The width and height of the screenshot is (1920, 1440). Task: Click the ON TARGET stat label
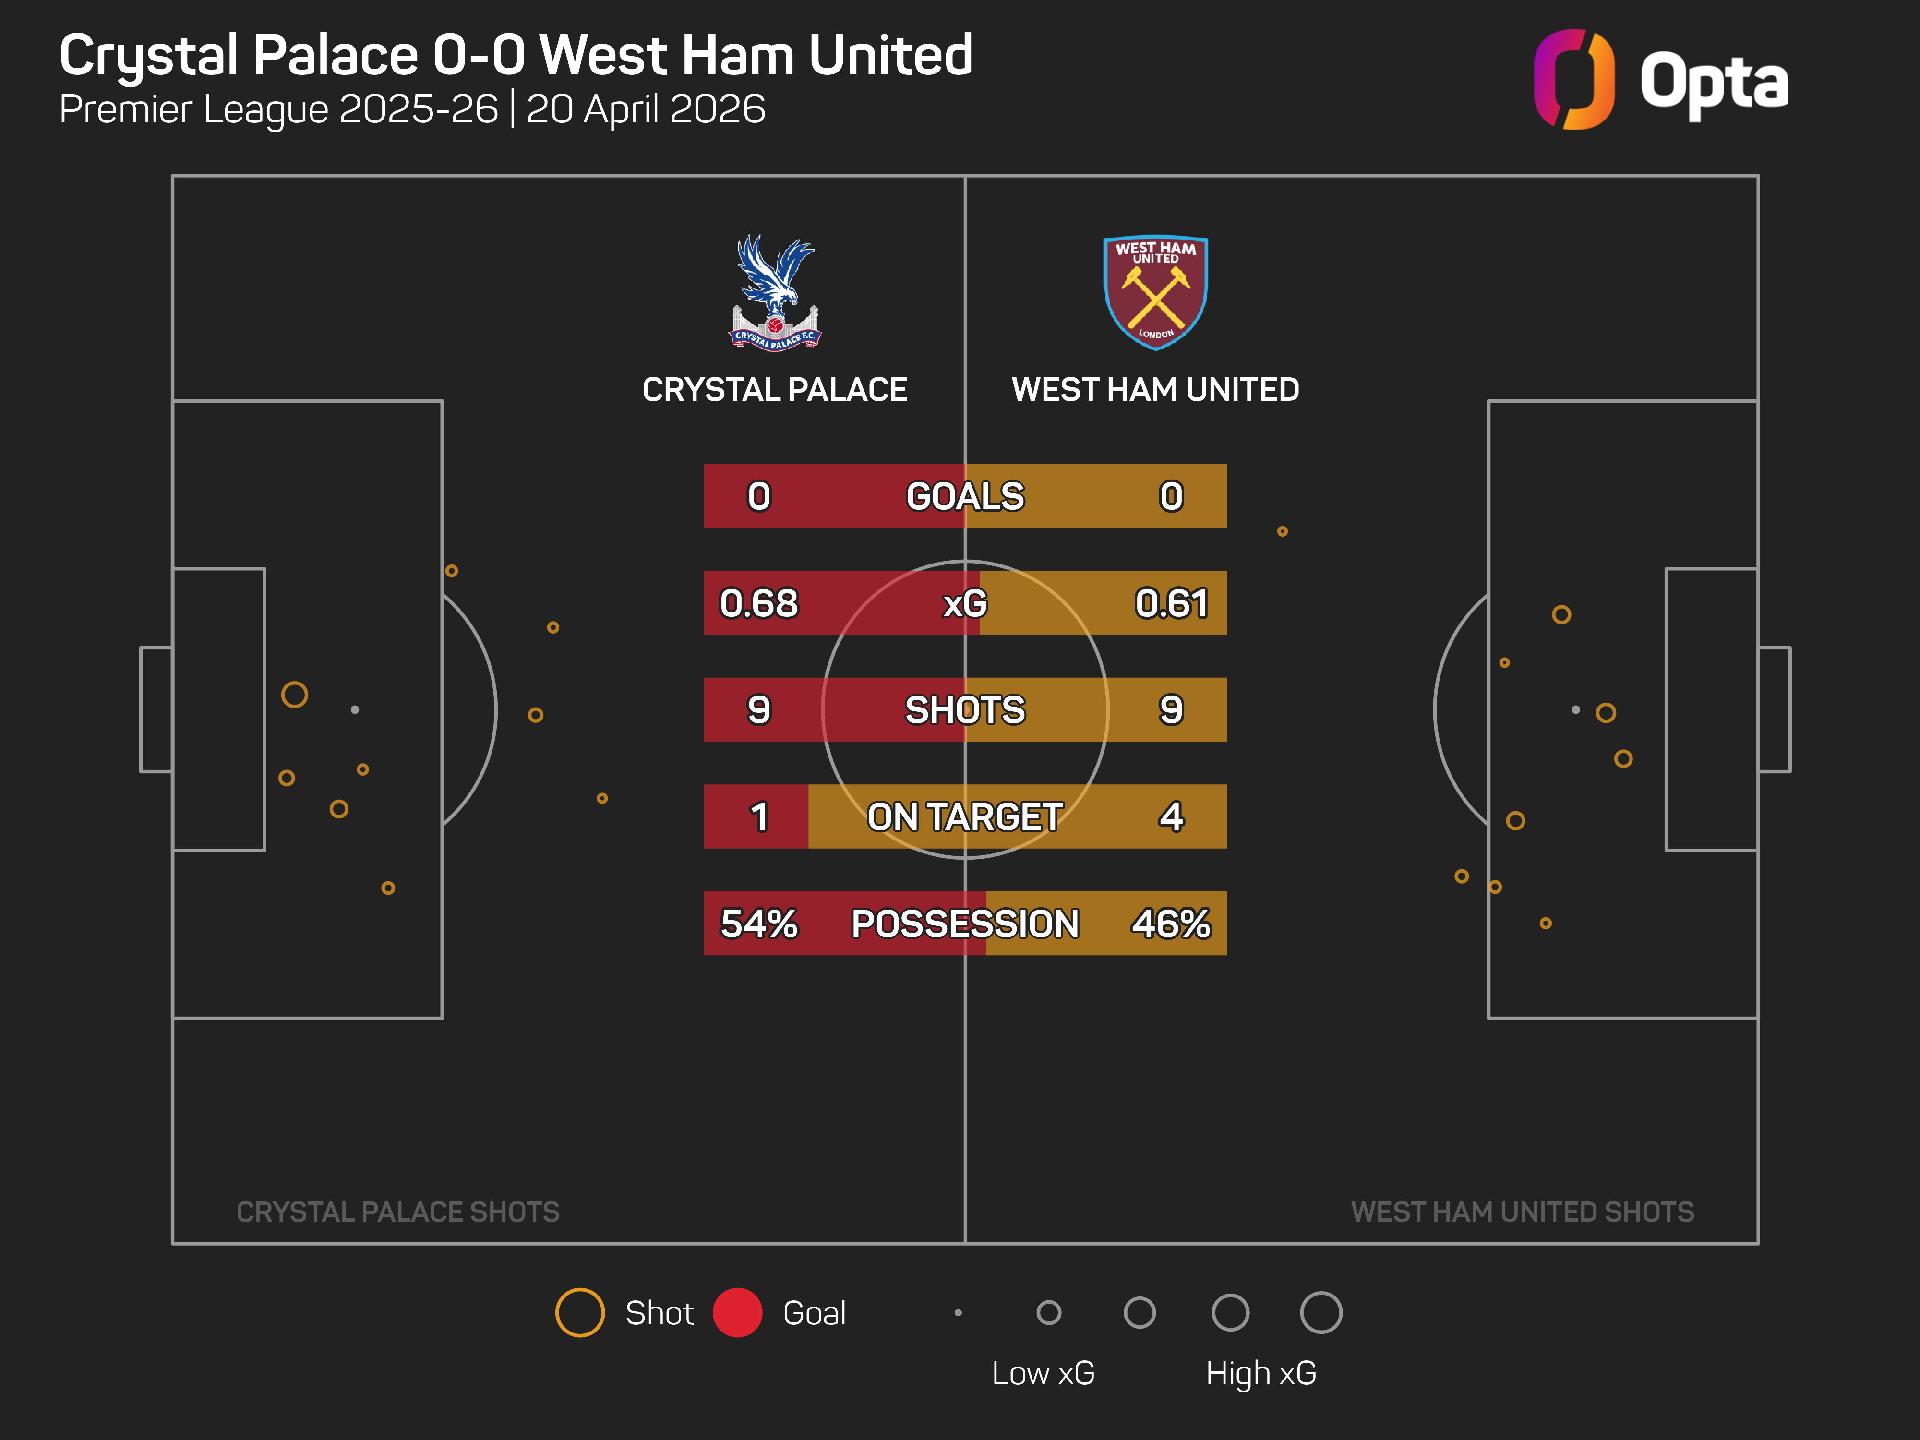965,817
